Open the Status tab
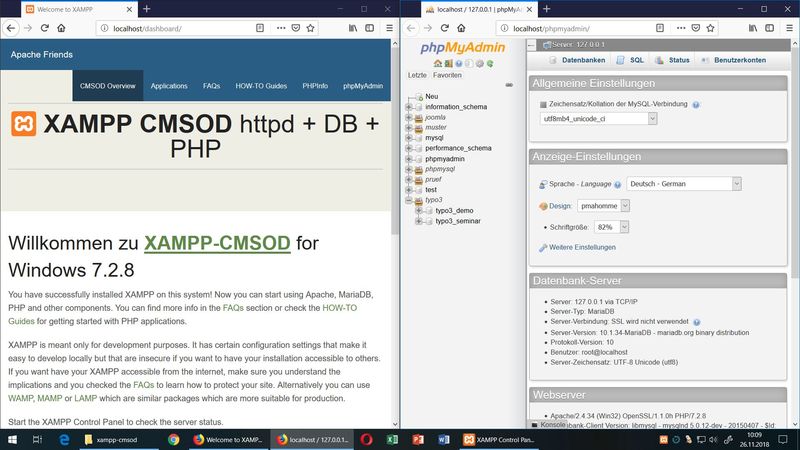 (x=672, y=60)
